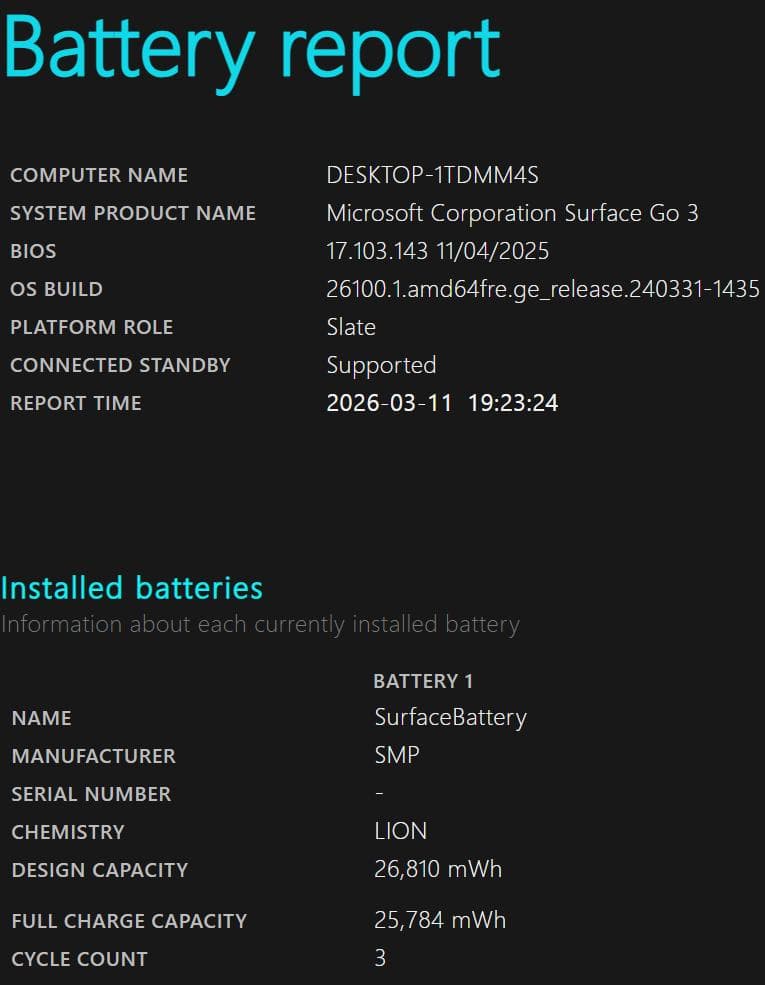The width and height of the screenshot is (765, 985).
Task: Click the CHEMISTRY row label
Action: coord(68,832)
